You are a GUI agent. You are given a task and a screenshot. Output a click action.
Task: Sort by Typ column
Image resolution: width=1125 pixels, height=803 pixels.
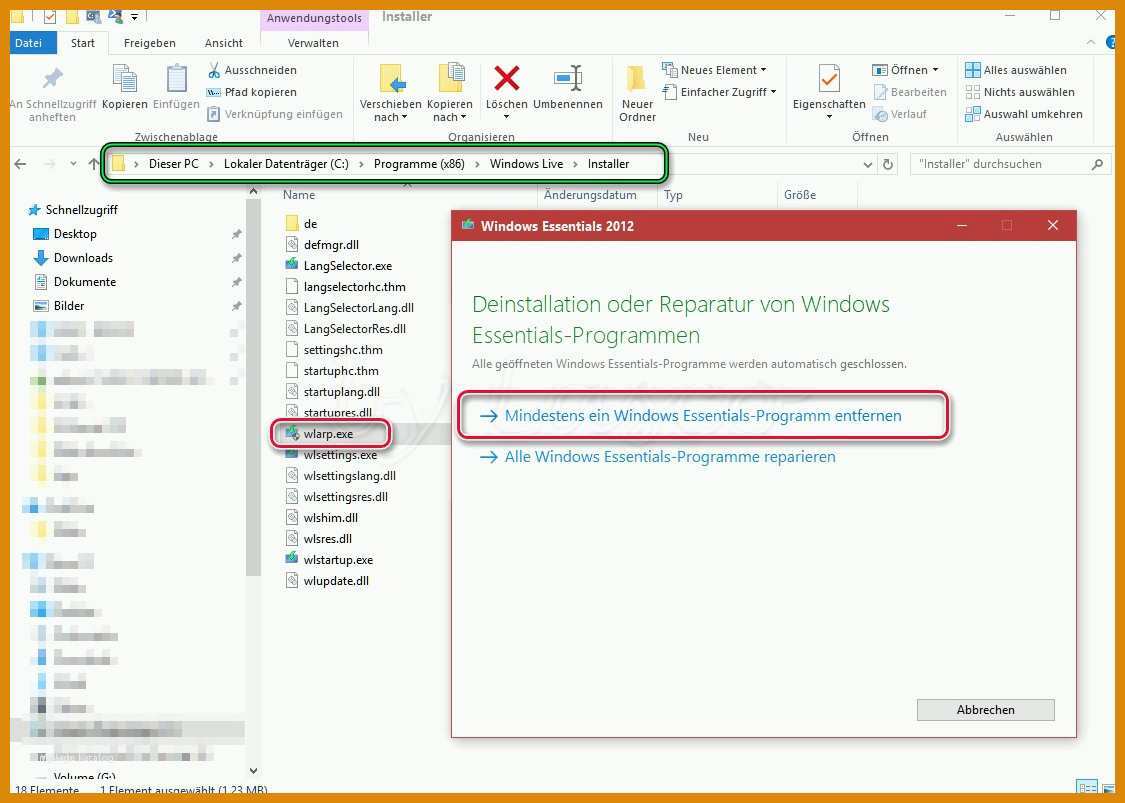coord(673,195)
